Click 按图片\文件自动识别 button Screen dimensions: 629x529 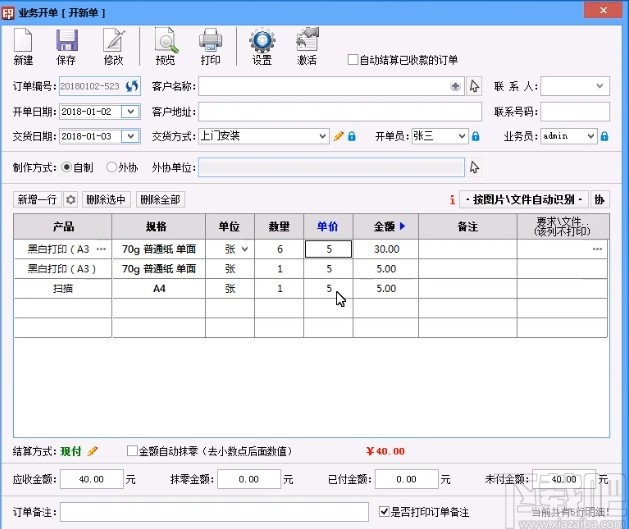click(523, 199)
